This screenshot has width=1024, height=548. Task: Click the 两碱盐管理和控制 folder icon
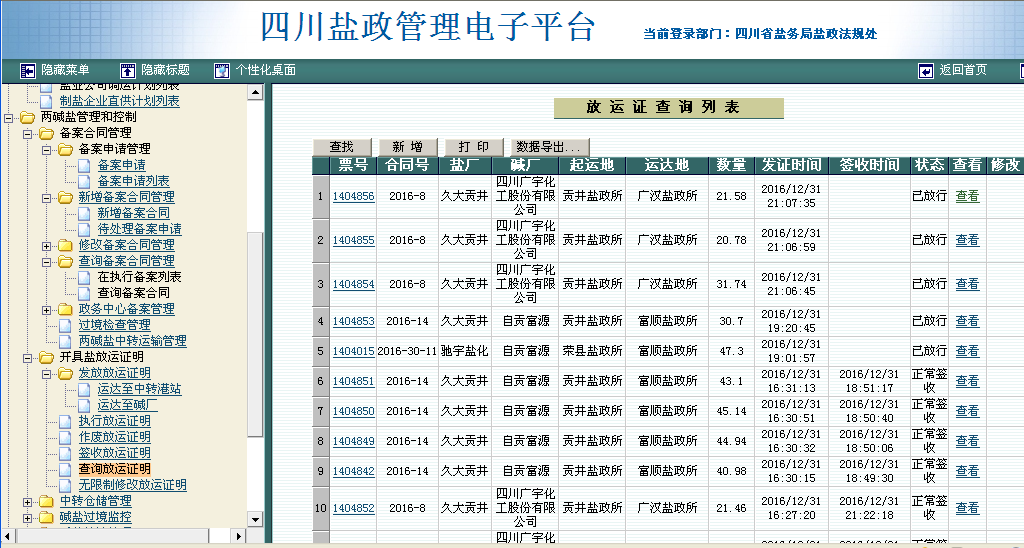(x=27, y=117)
